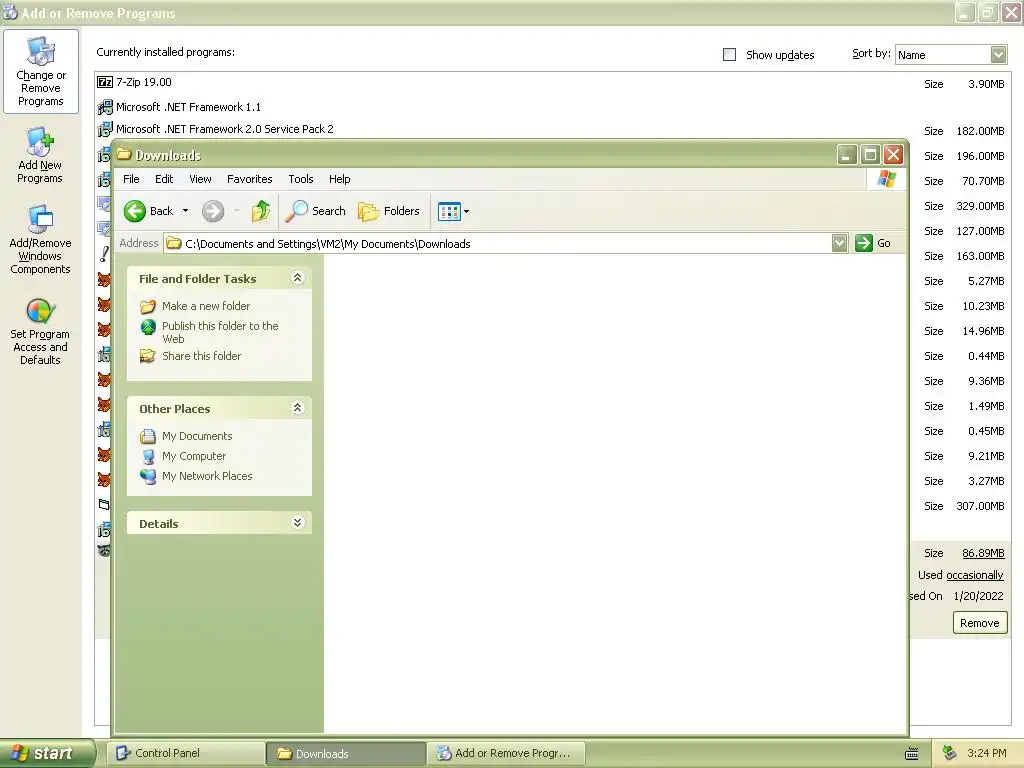Select the 7-Zip 19.00 entry
Viewport: 1024px width, 768px height.
click(x=552, y=82)
